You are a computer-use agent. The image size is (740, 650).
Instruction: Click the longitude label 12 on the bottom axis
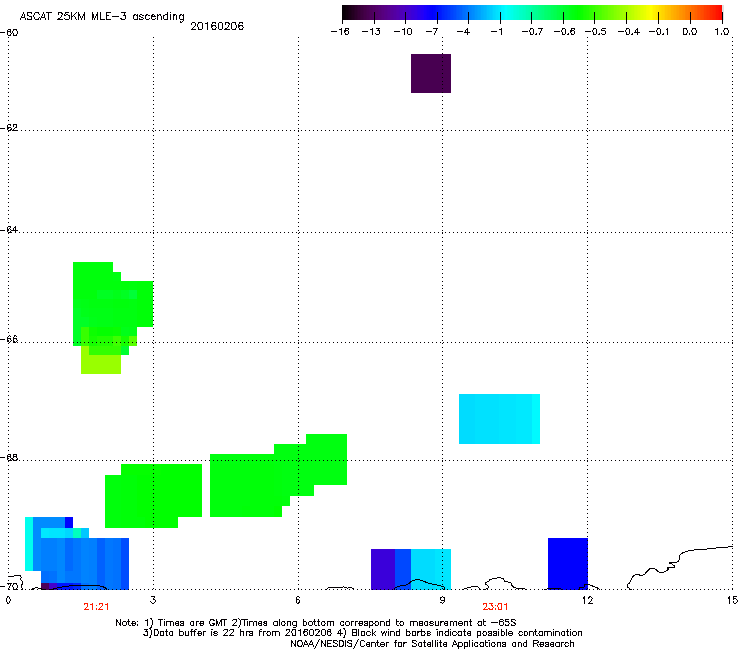pos(587,600)
